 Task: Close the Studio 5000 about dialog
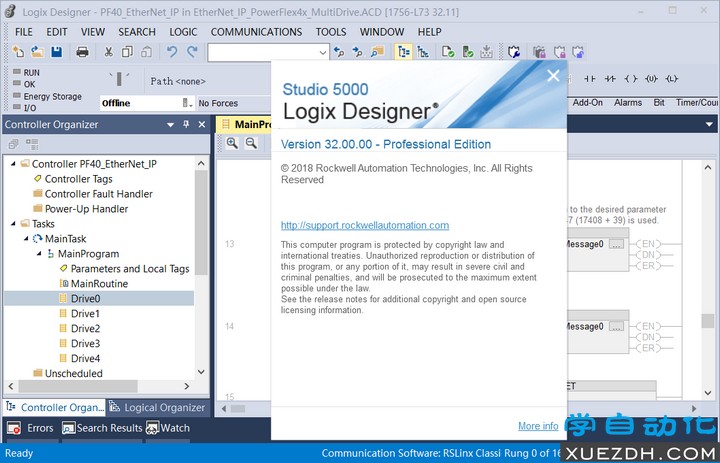pyautogui.click(x=553, y=76)
